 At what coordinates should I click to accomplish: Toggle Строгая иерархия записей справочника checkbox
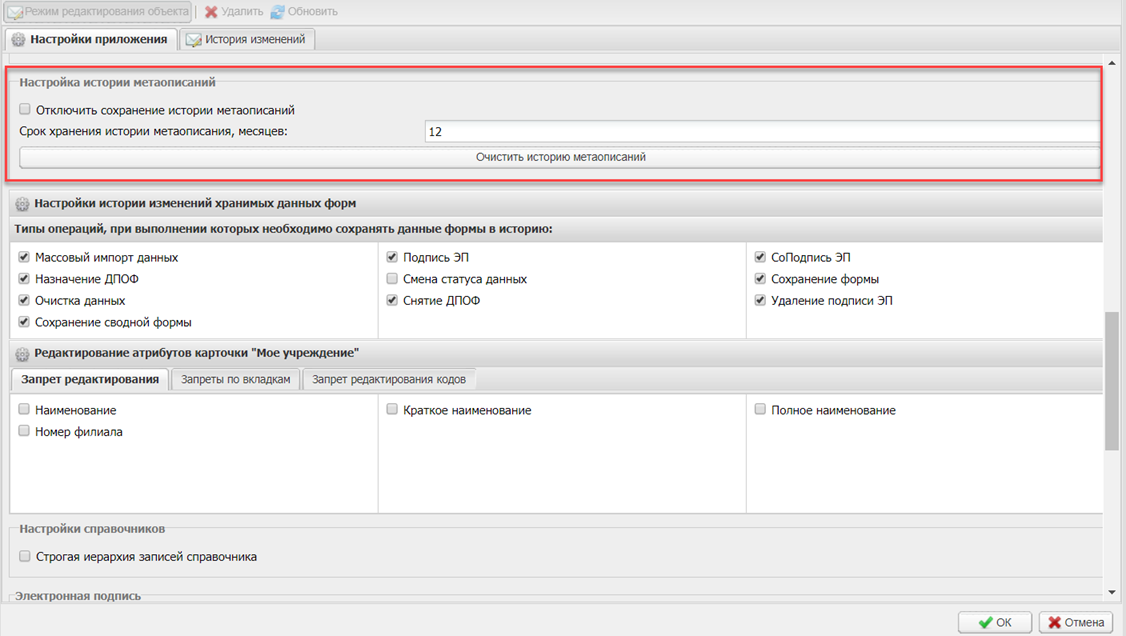[25, 557]
